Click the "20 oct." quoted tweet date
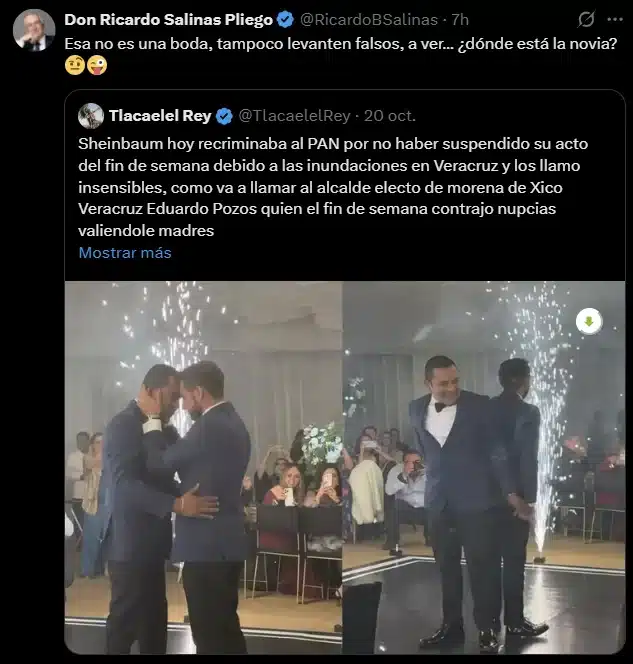This screenshot has width=633, height=664. [389, 115]
